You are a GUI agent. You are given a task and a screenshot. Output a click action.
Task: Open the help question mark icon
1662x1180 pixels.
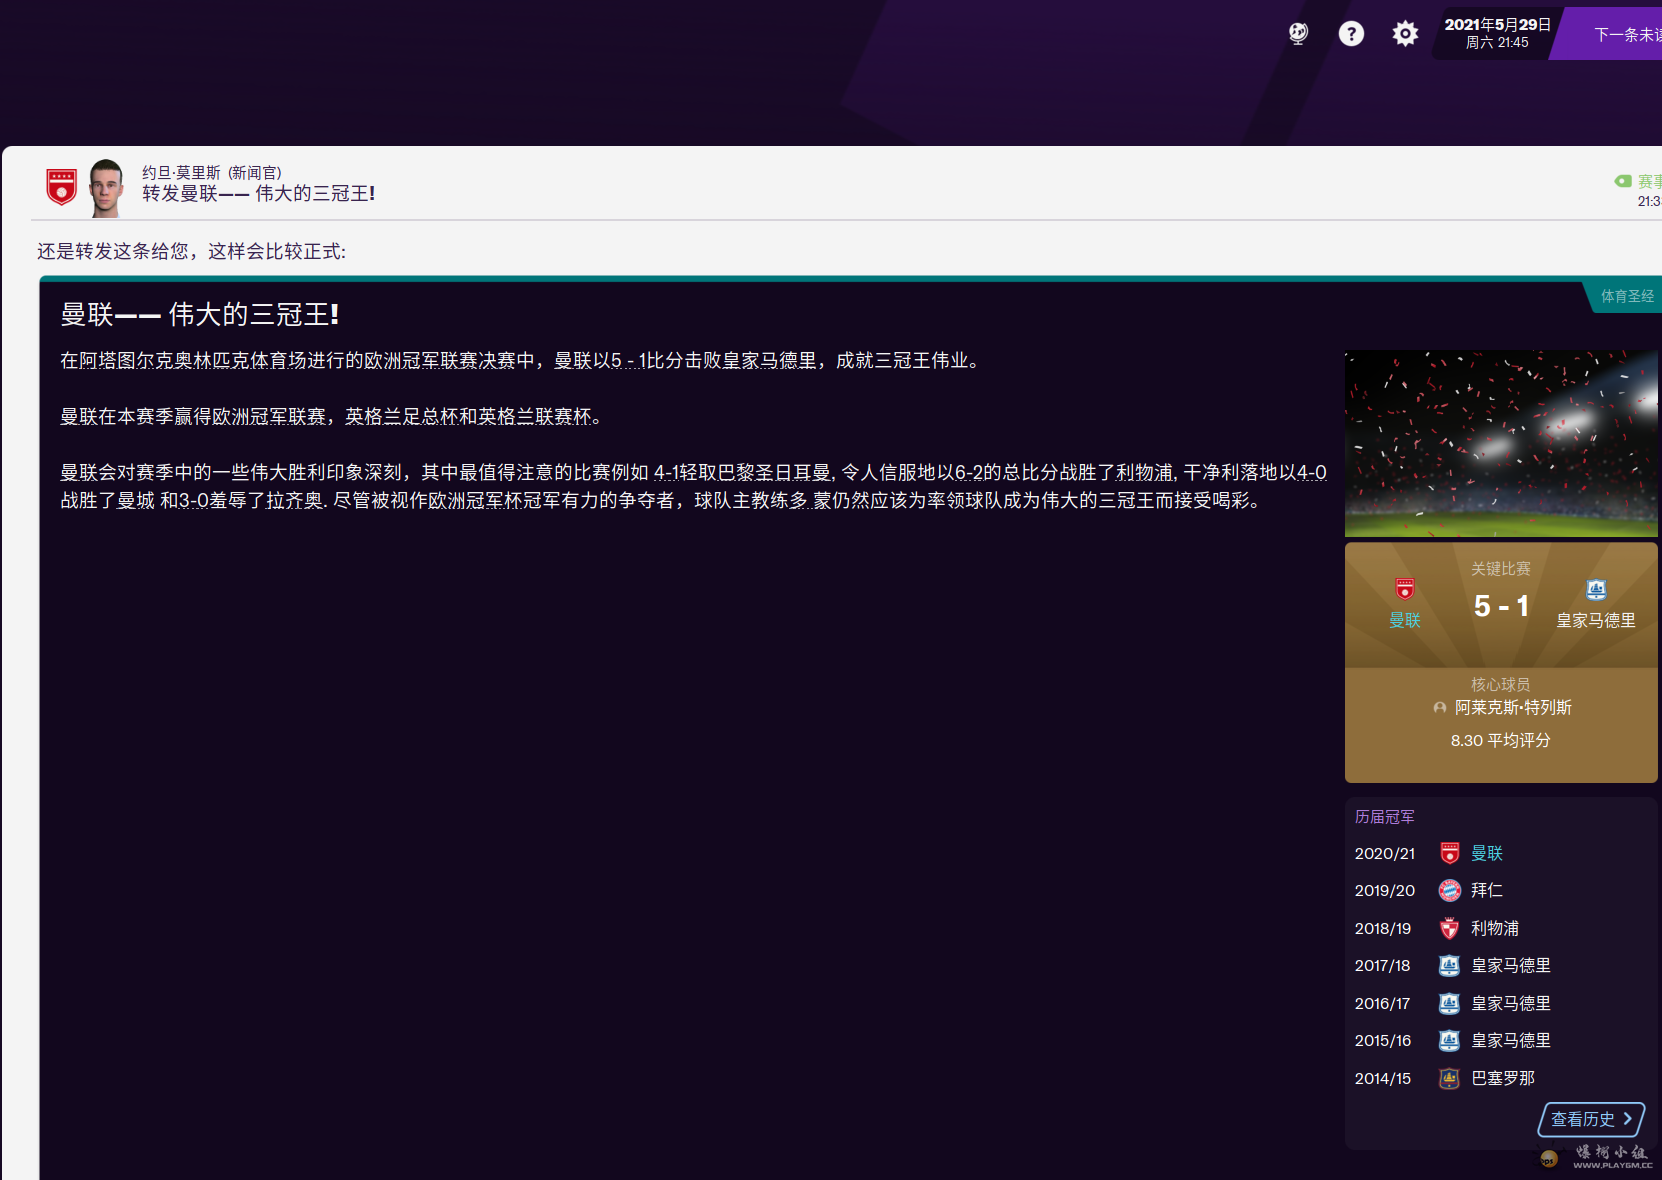[x=1351, y=34]
